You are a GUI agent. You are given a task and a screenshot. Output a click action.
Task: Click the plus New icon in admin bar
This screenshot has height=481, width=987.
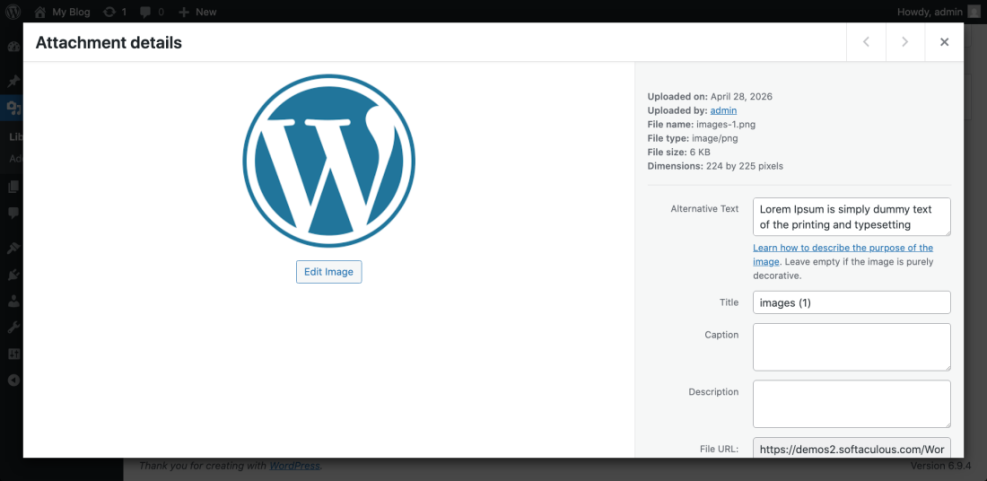(x=183, y=11)
